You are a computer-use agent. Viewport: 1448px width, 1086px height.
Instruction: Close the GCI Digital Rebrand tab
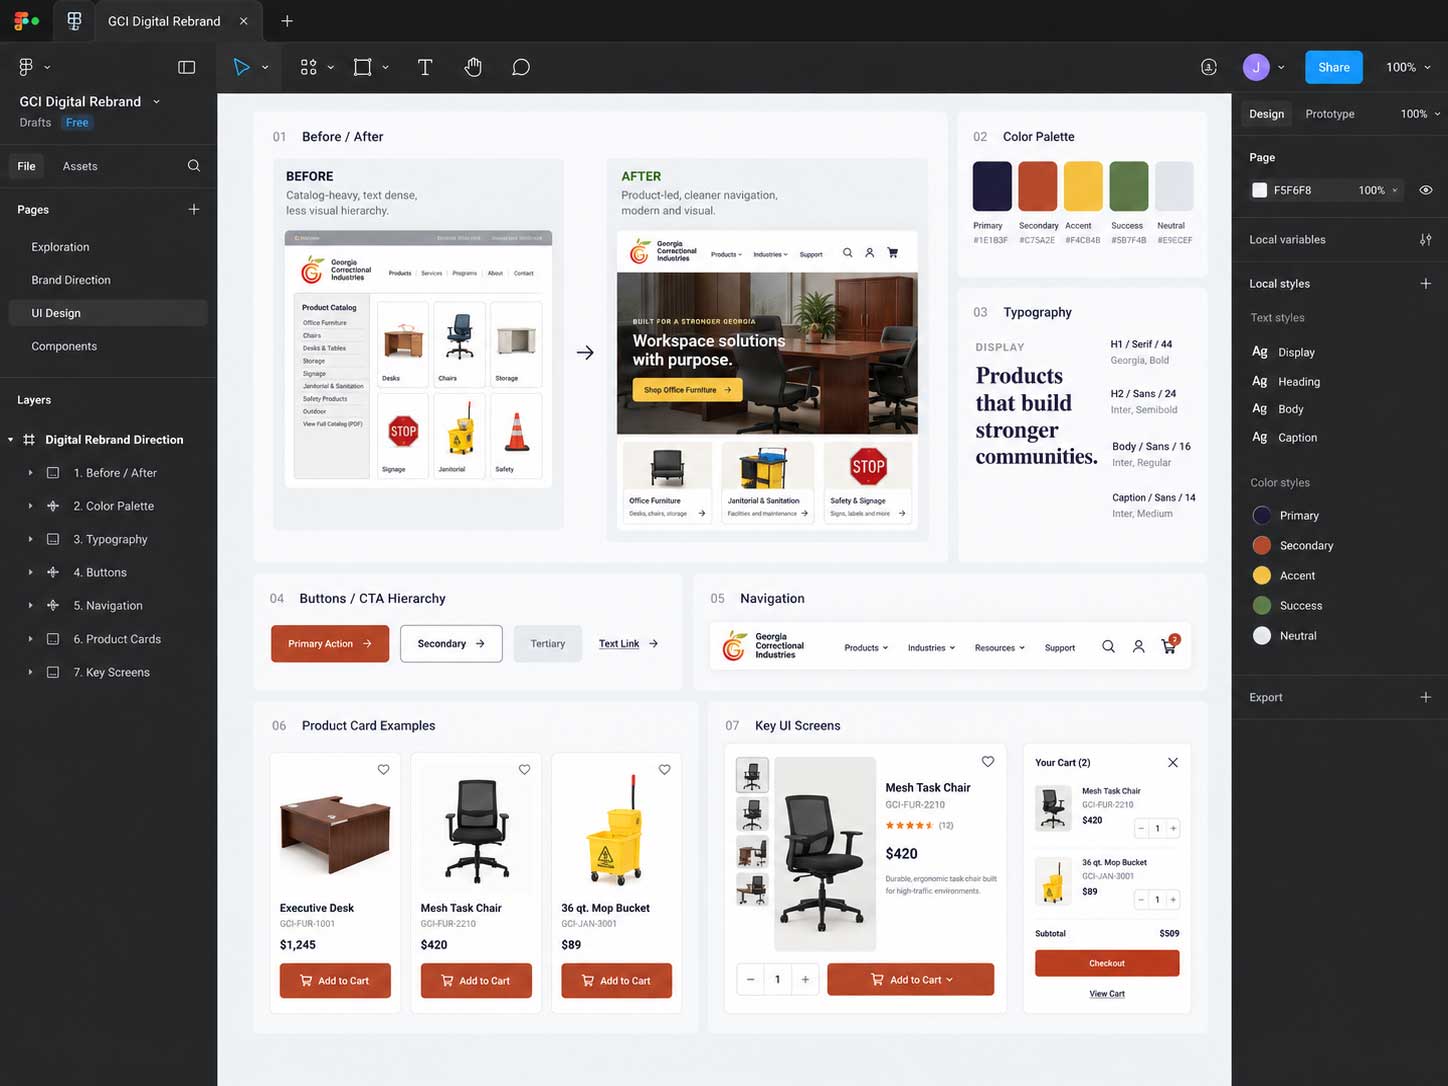[244, 21]
